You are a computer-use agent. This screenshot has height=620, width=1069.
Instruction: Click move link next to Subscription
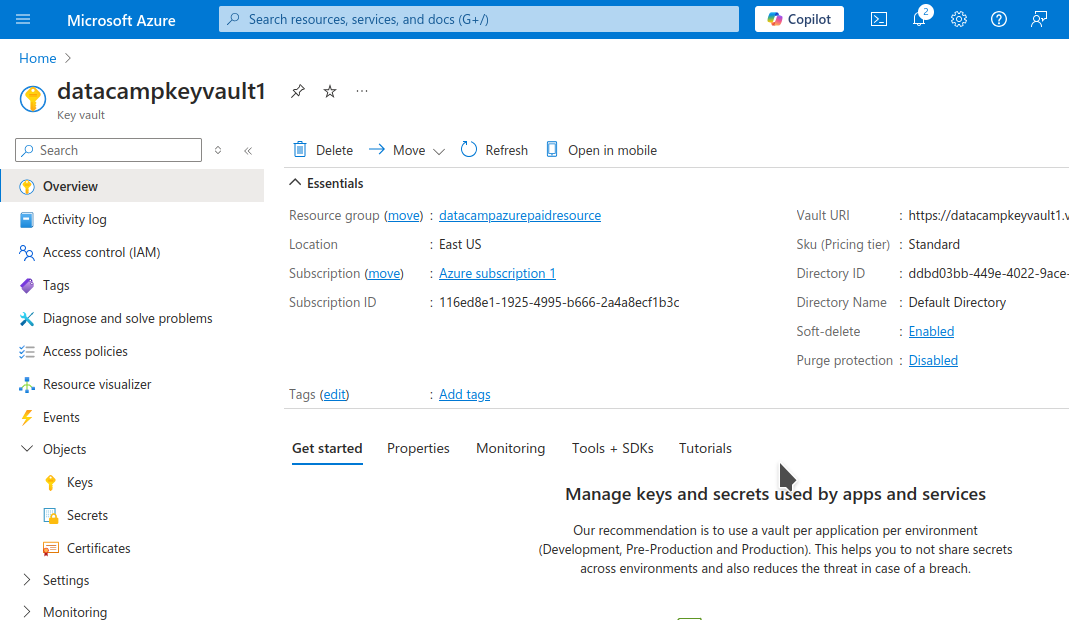pos(385,274)
